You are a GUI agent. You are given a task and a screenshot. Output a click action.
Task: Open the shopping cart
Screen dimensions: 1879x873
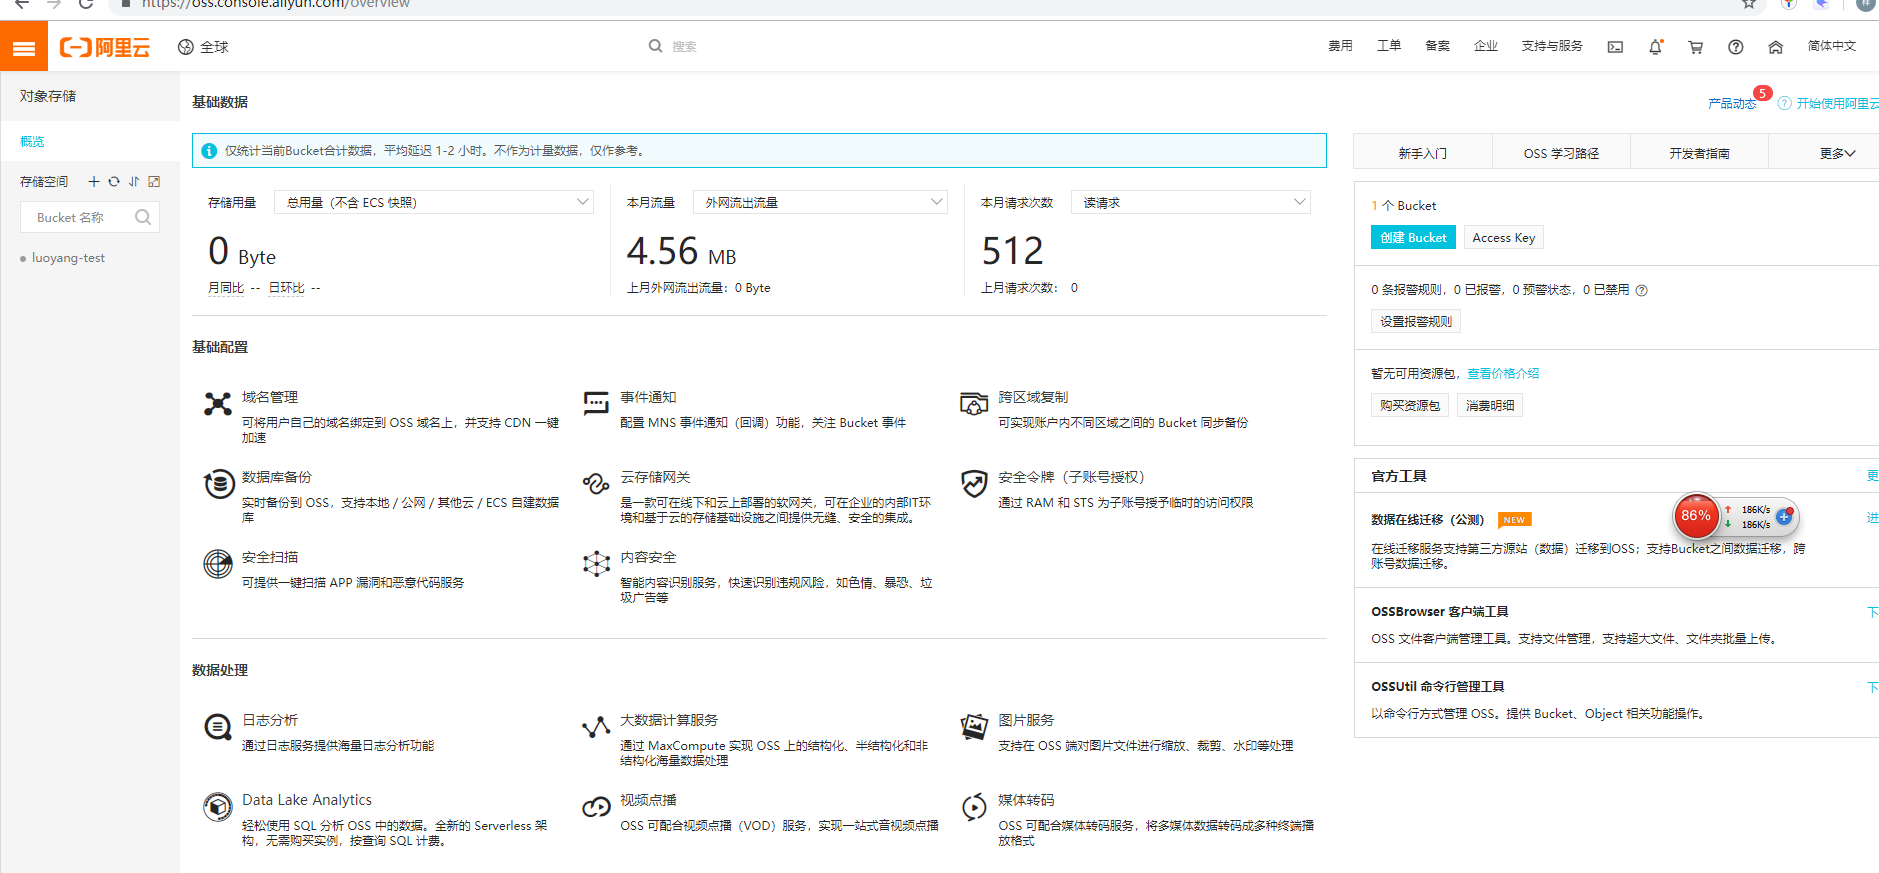tap(1695, 47)
